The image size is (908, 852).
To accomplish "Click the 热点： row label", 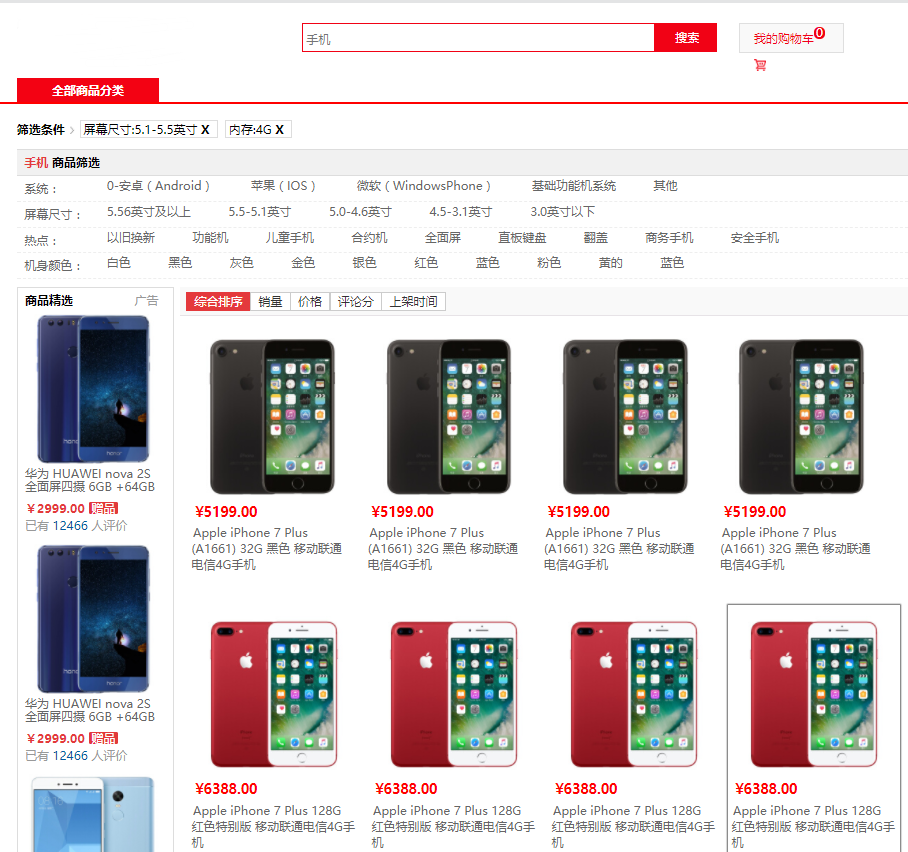I will (41, 241).
